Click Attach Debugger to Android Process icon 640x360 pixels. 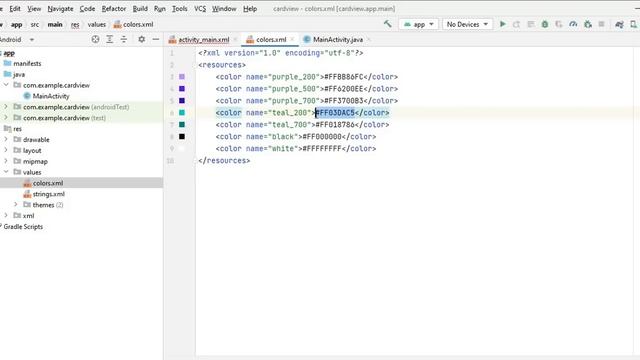[x=587, y=24]
